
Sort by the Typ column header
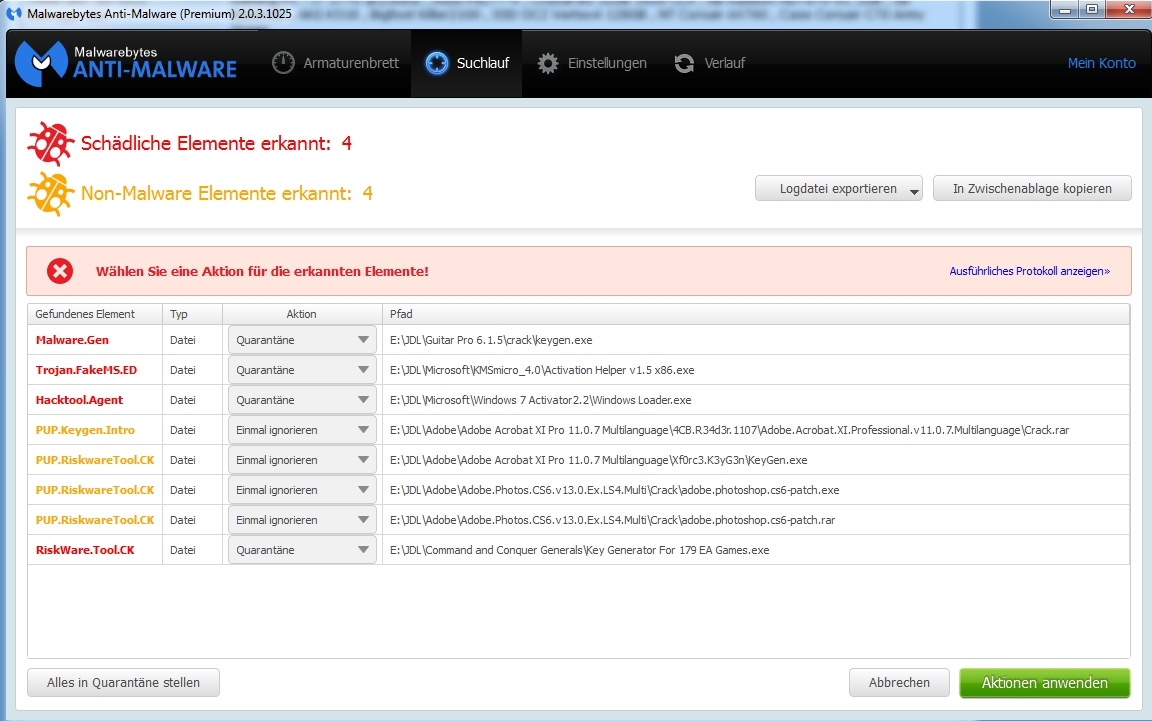(192, 314)
